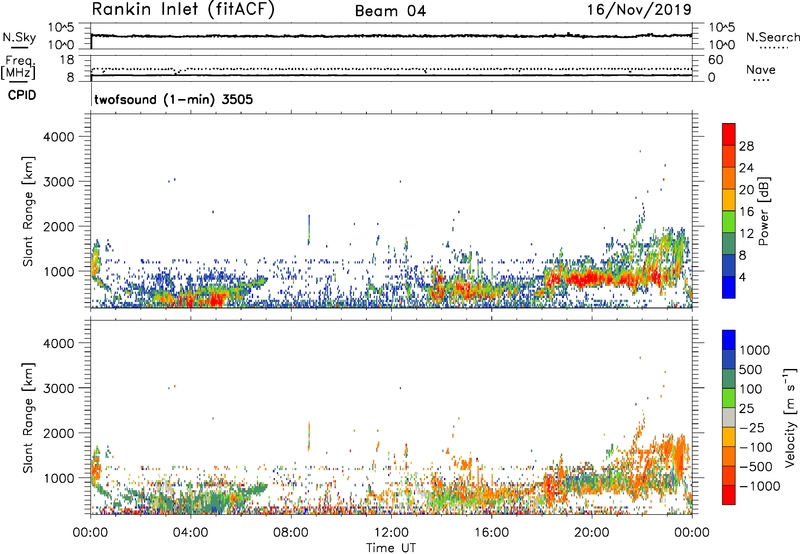This screenshot has height=554, width=800.
Task: Click the '08:00' time axis label
Action: click(x=291, y=533)
